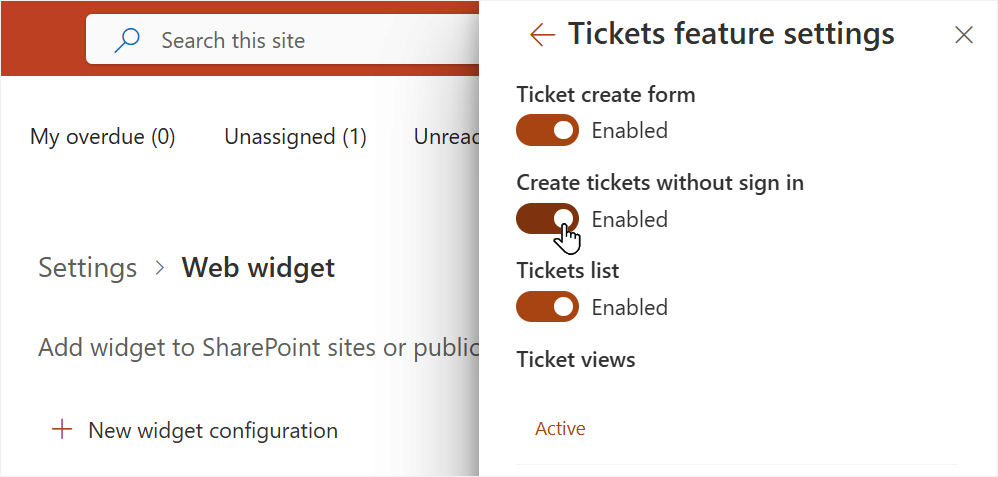The height and width of the screenshot is (477, 998).
Task: Click the plus icon for new widget
Action: 62,430
